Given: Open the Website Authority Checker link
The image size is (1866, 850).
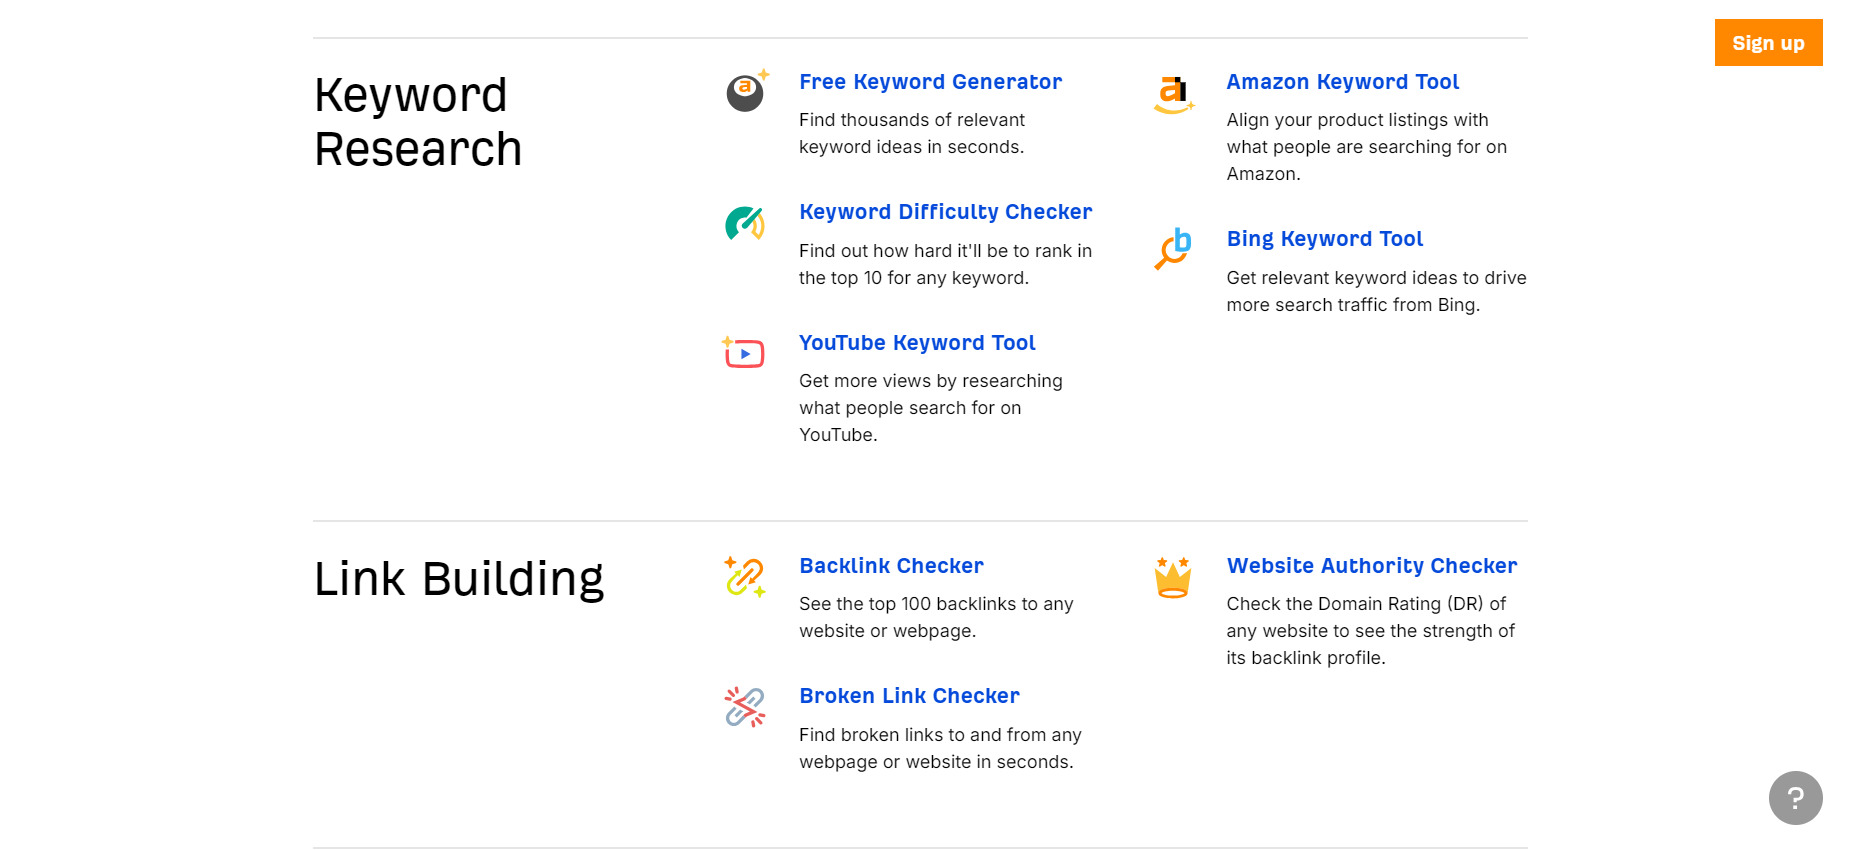Looking at the screenshot, I should [1371, 566].
